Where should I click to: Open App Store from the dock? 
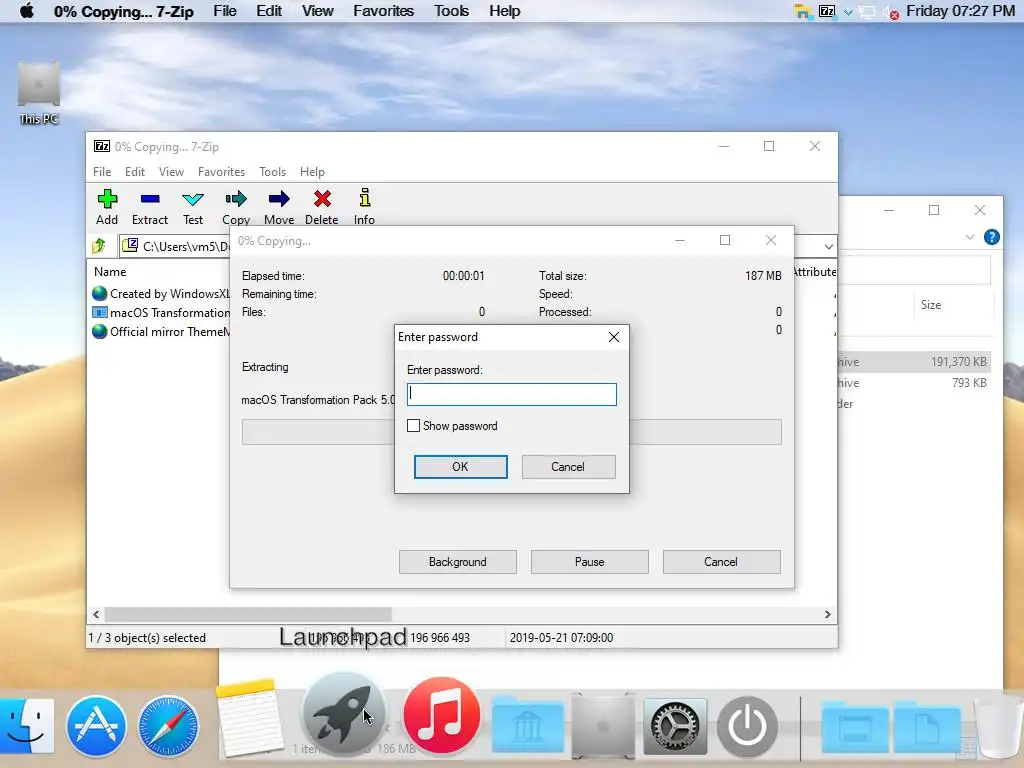pos(96,726)
